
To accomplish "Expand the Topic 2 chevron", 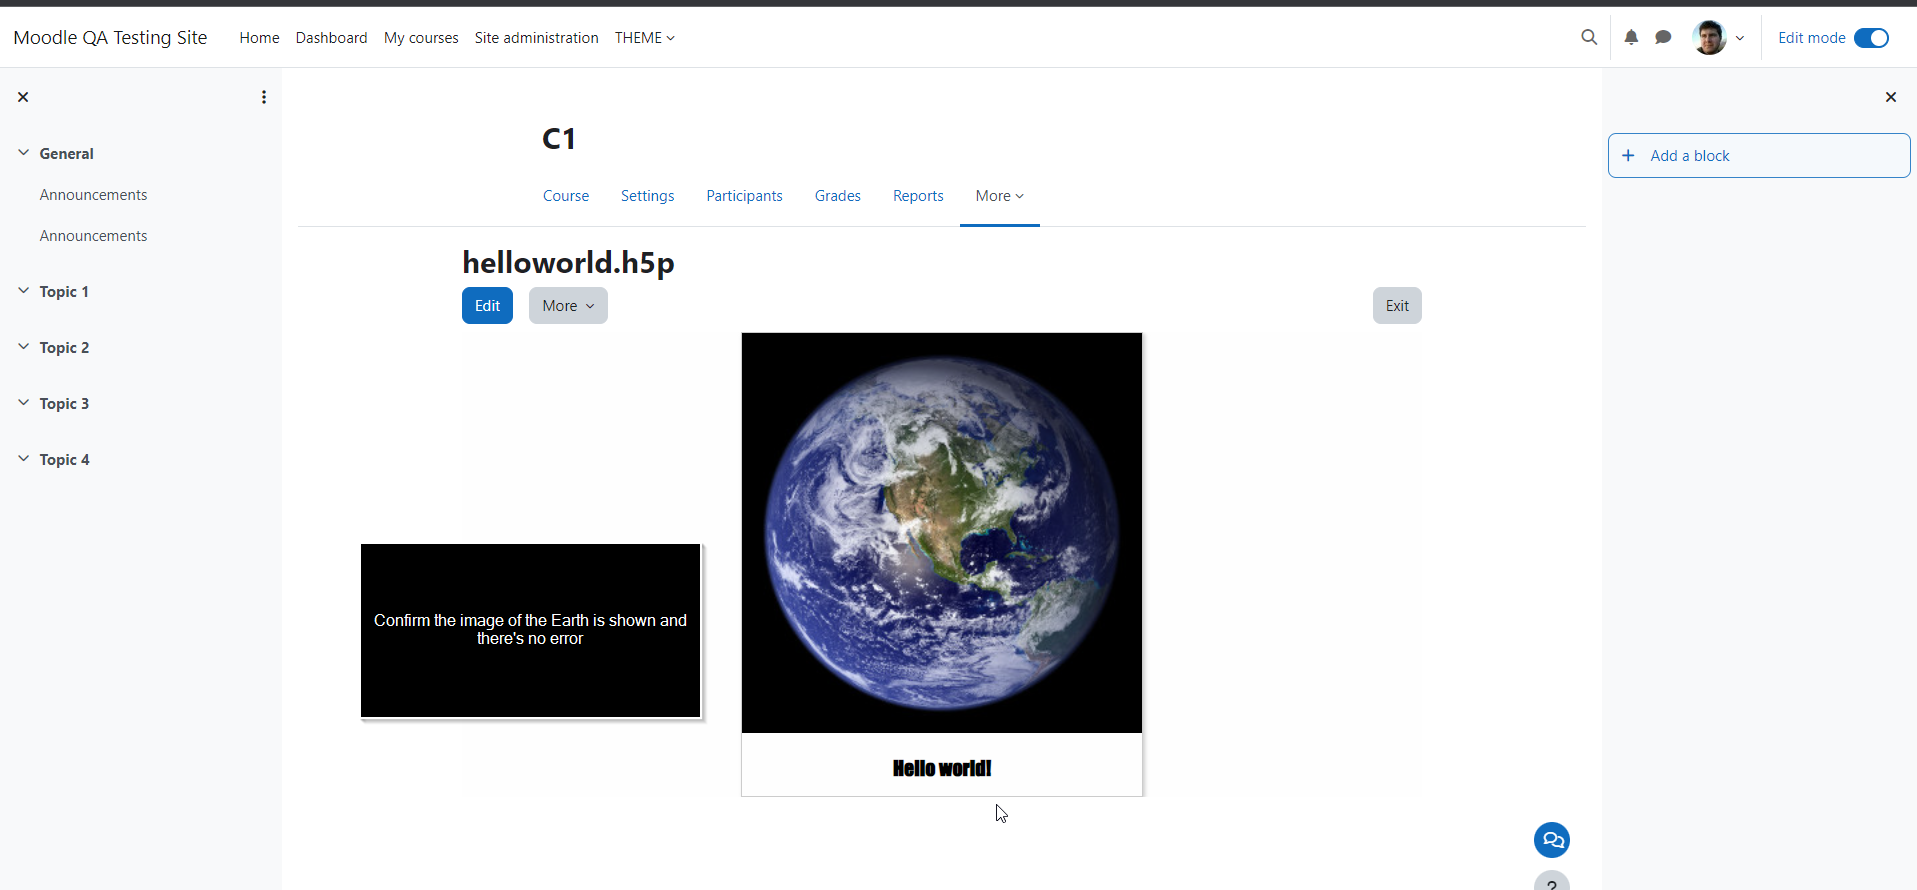I will pyautogui.click(x=23, y=347).
